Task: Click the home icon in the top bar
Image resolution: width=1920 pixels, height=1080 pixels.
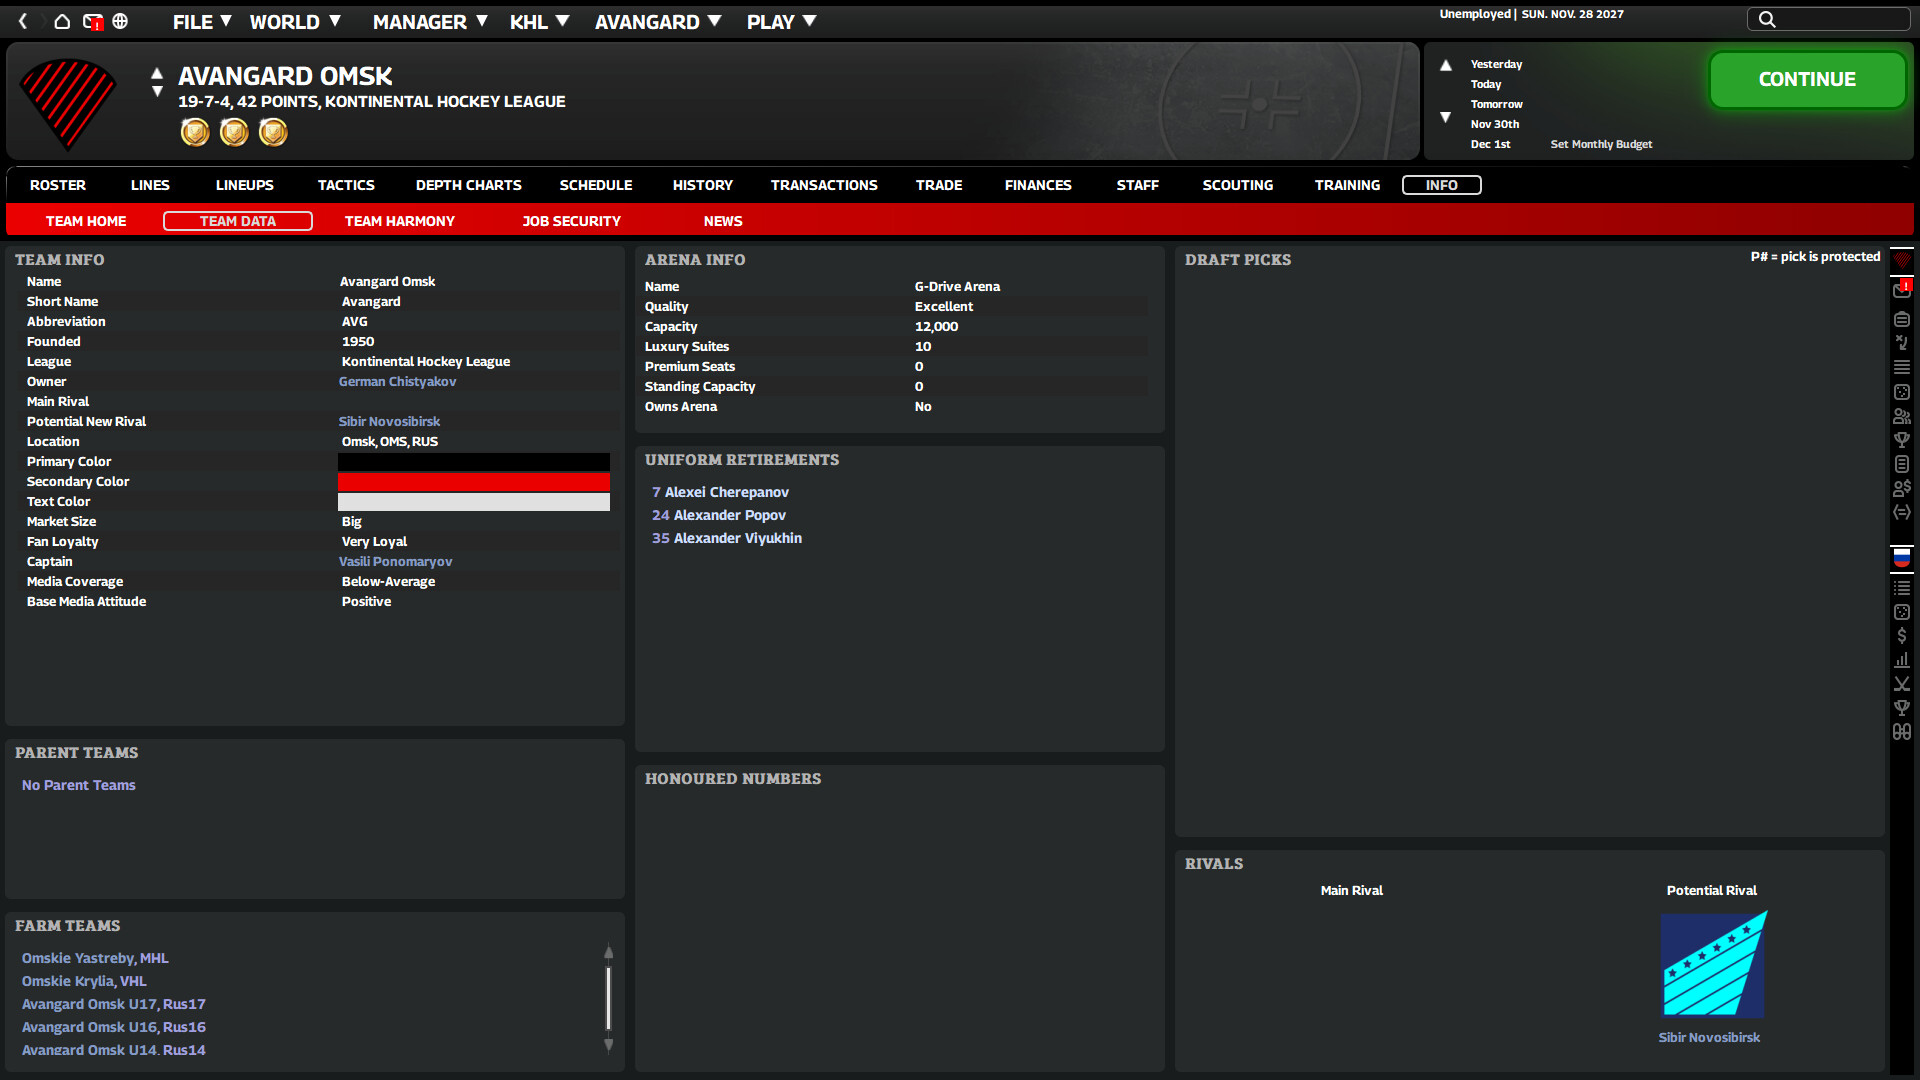Action: pos(62,20)
